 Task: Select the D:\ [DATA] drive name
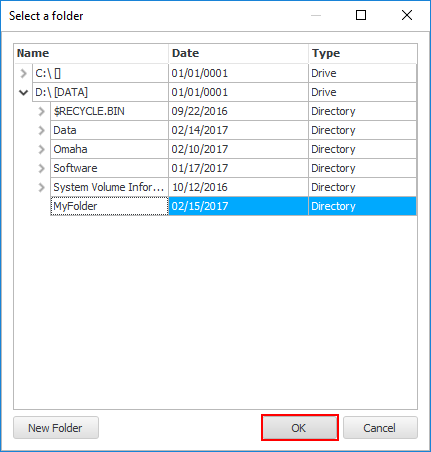tap(61, 92)
